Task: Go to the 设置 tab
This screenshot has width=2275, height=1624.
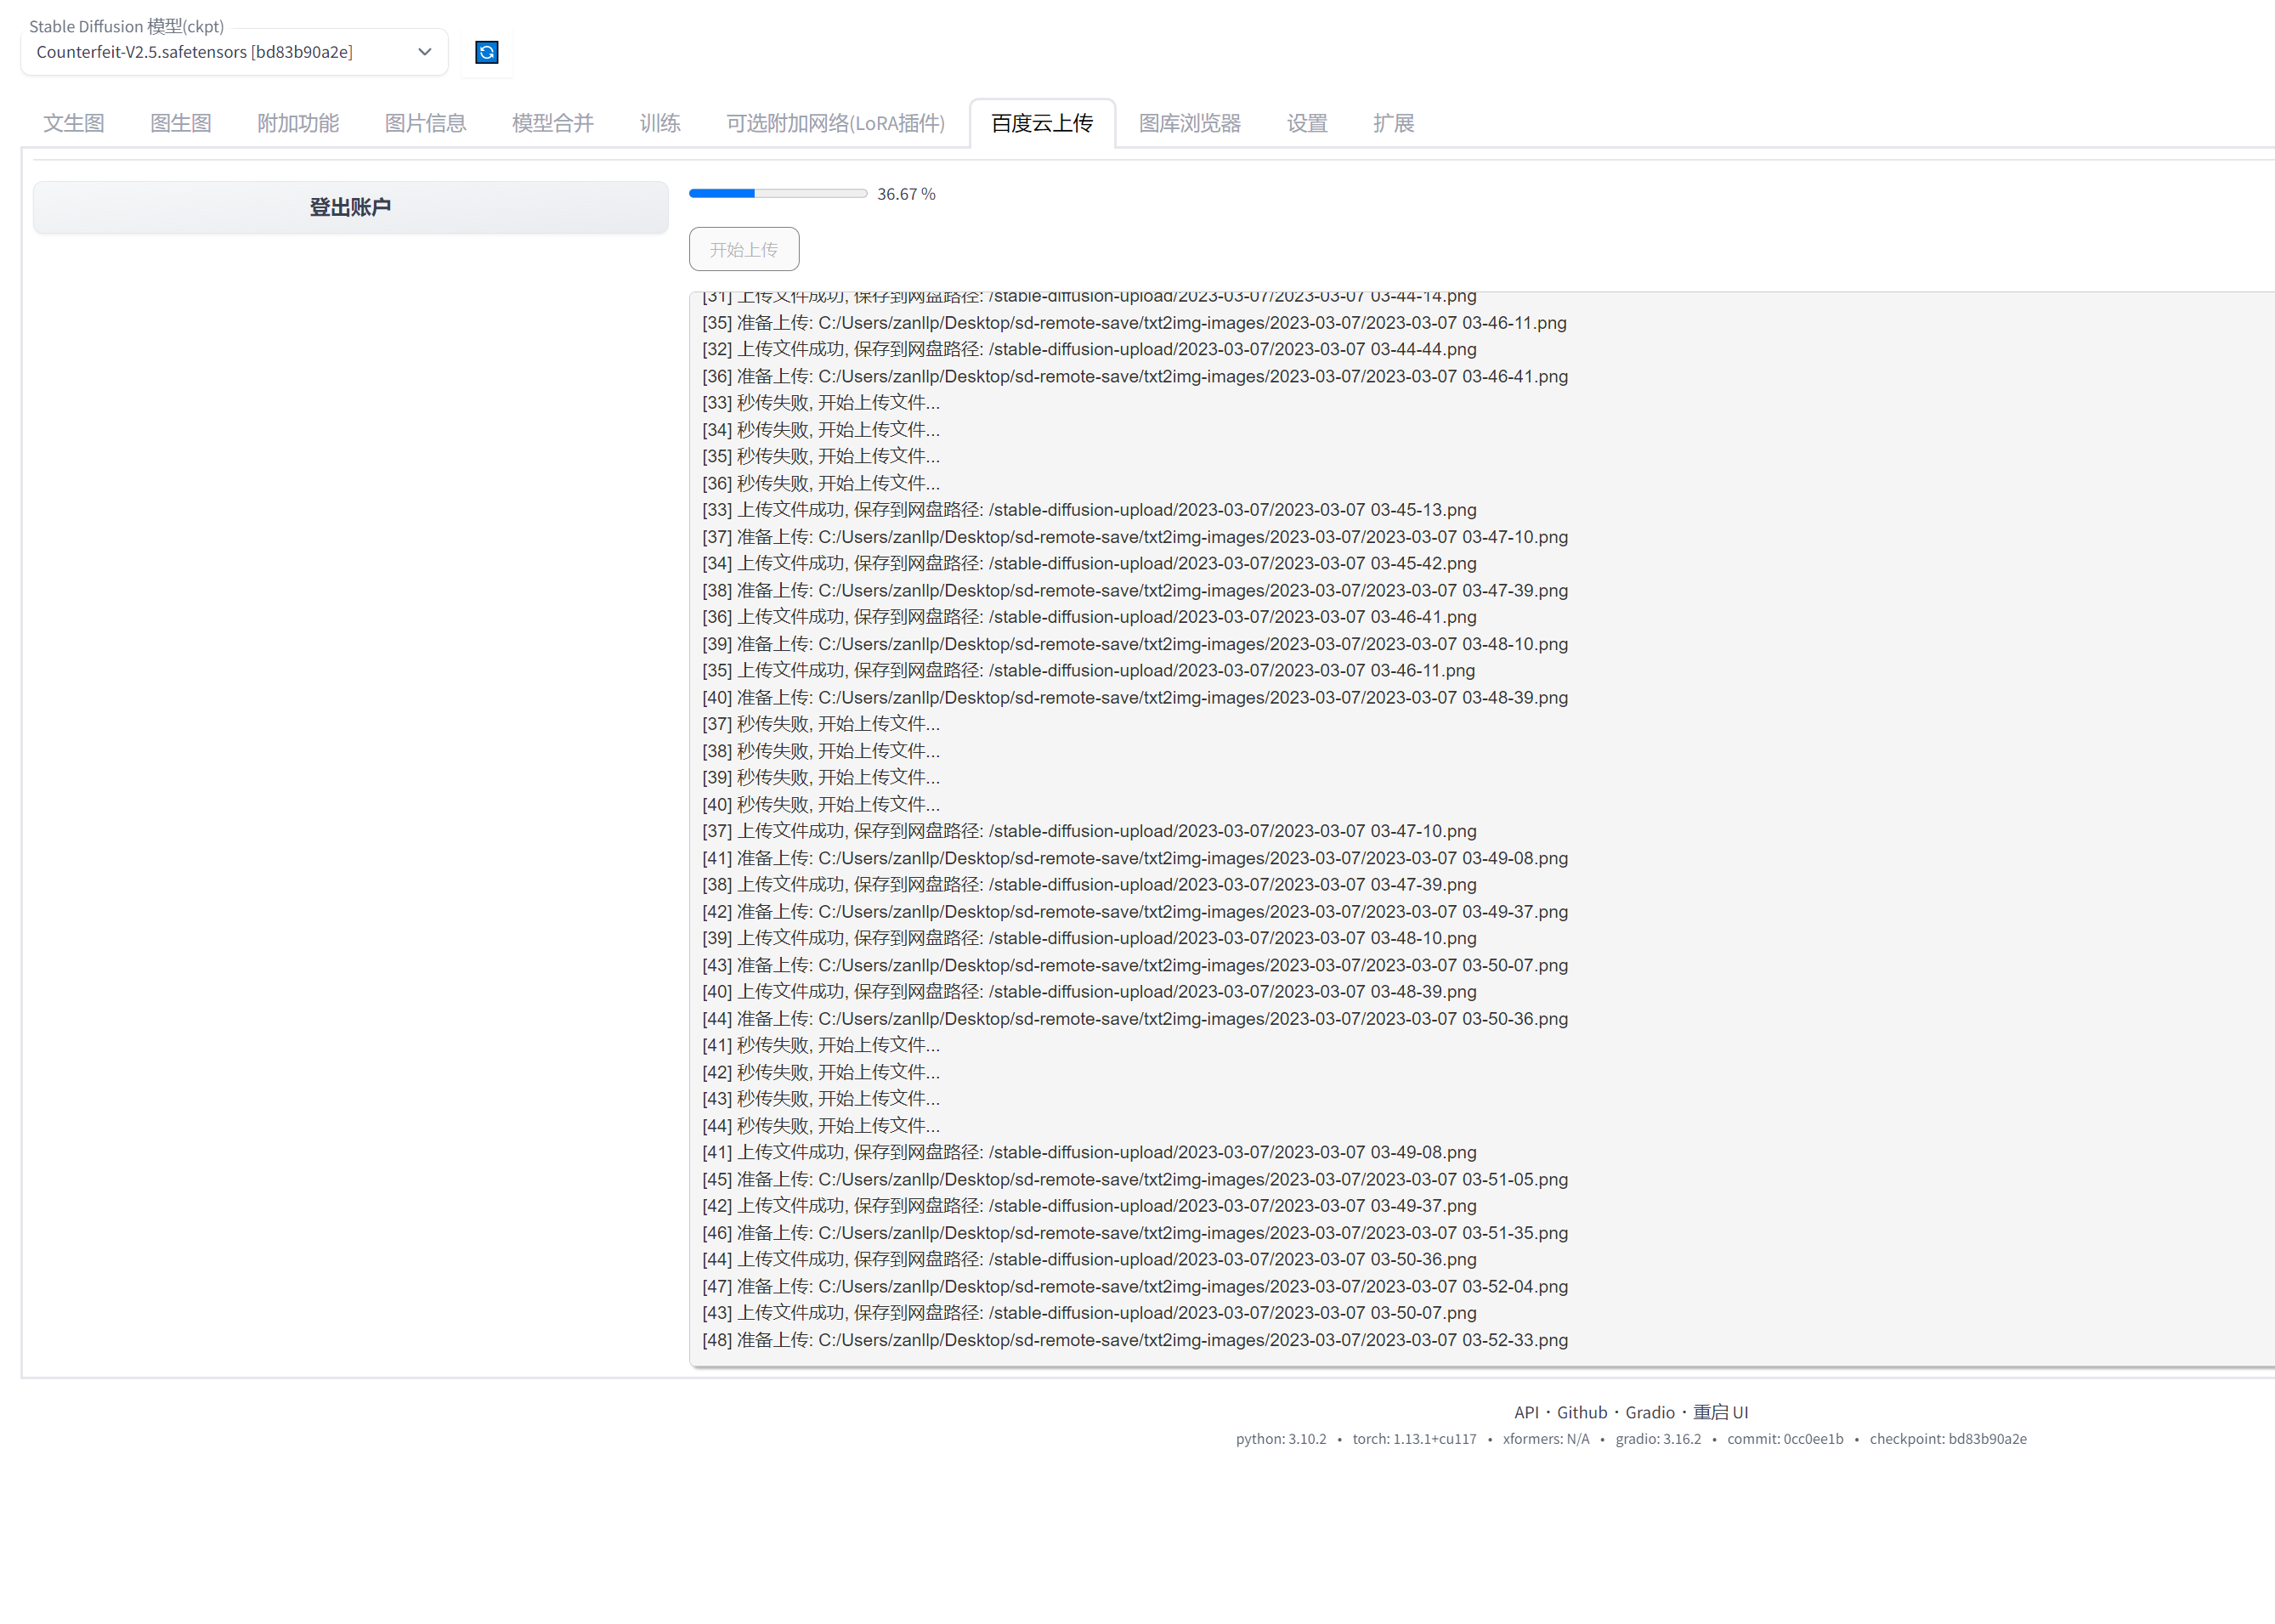Action: pos(1306,123)
